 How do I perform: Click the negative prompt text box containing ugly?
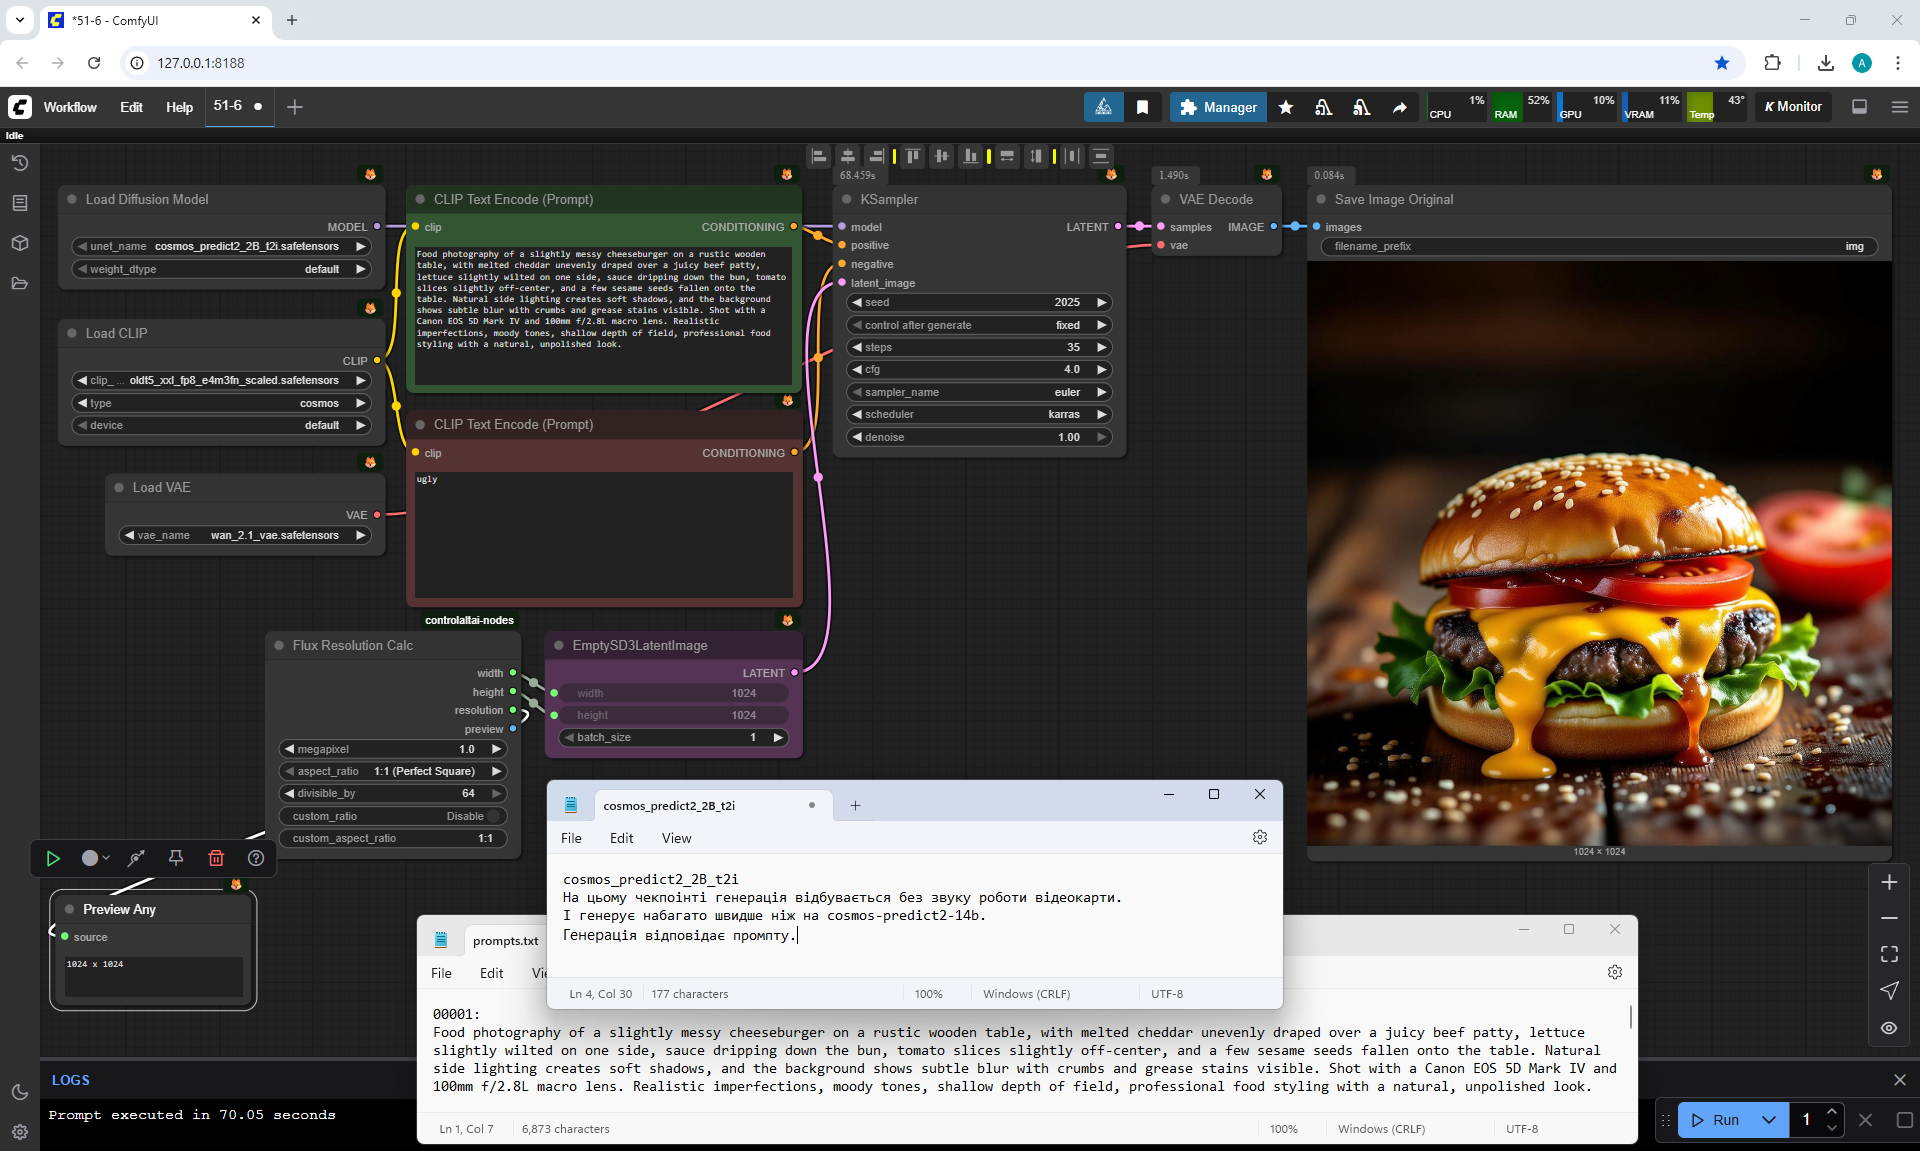point(603,535)
